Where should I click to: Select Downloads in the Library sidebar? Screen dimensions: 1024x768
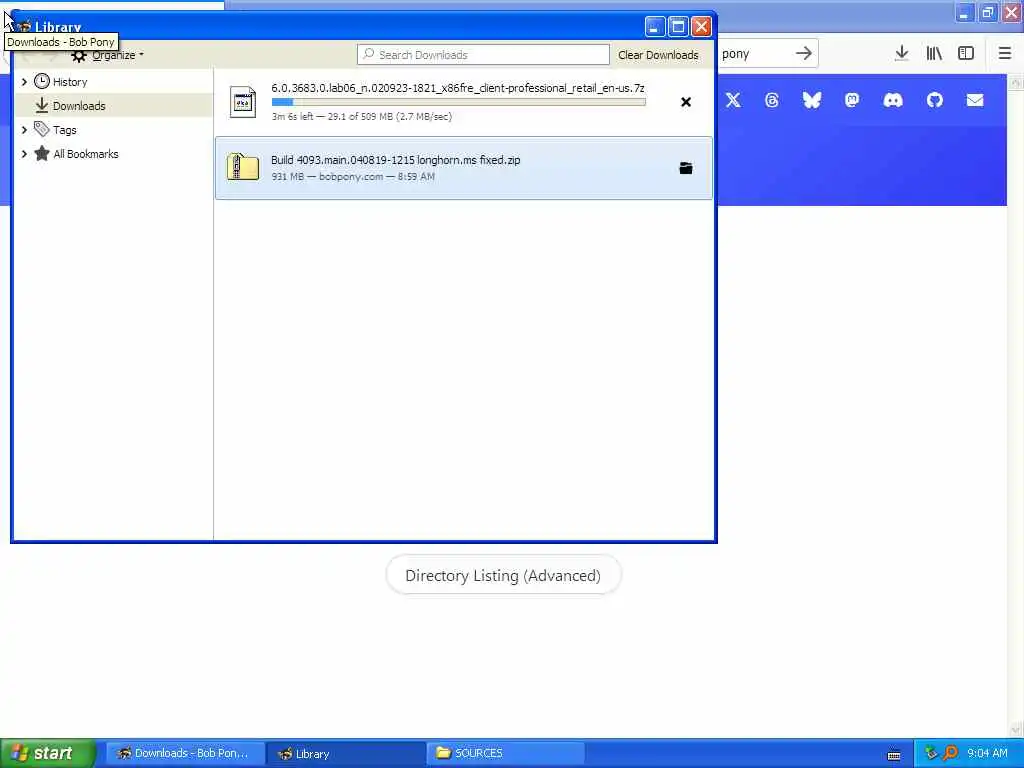point(114,106)
